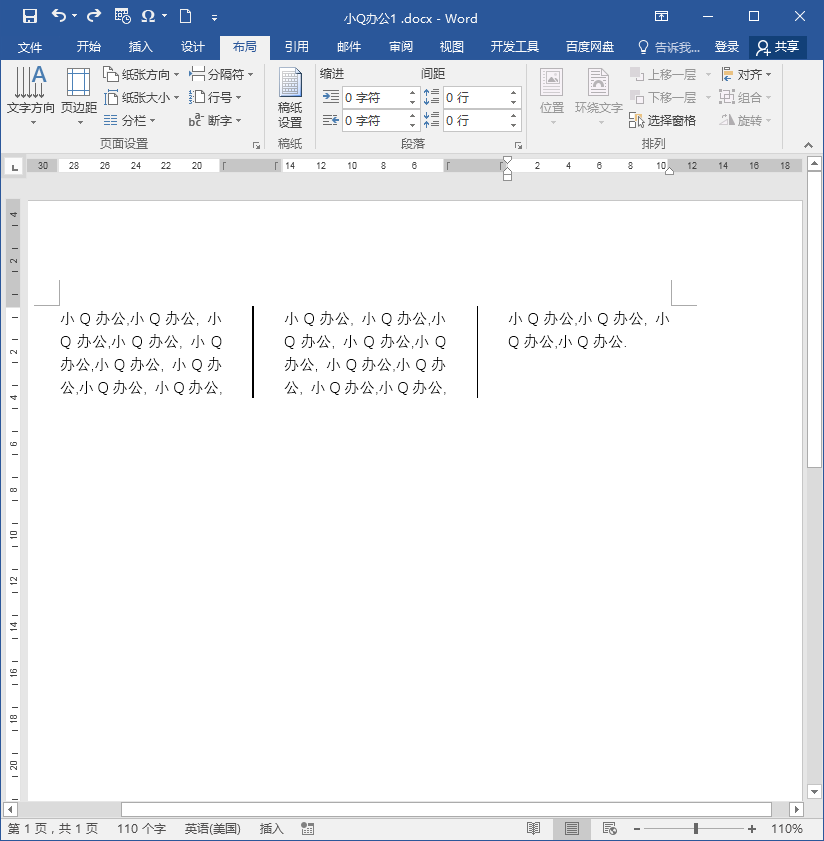
Task: Switch to Print Layout view icon
Action: pyautogui.click(x=572, y=829)
